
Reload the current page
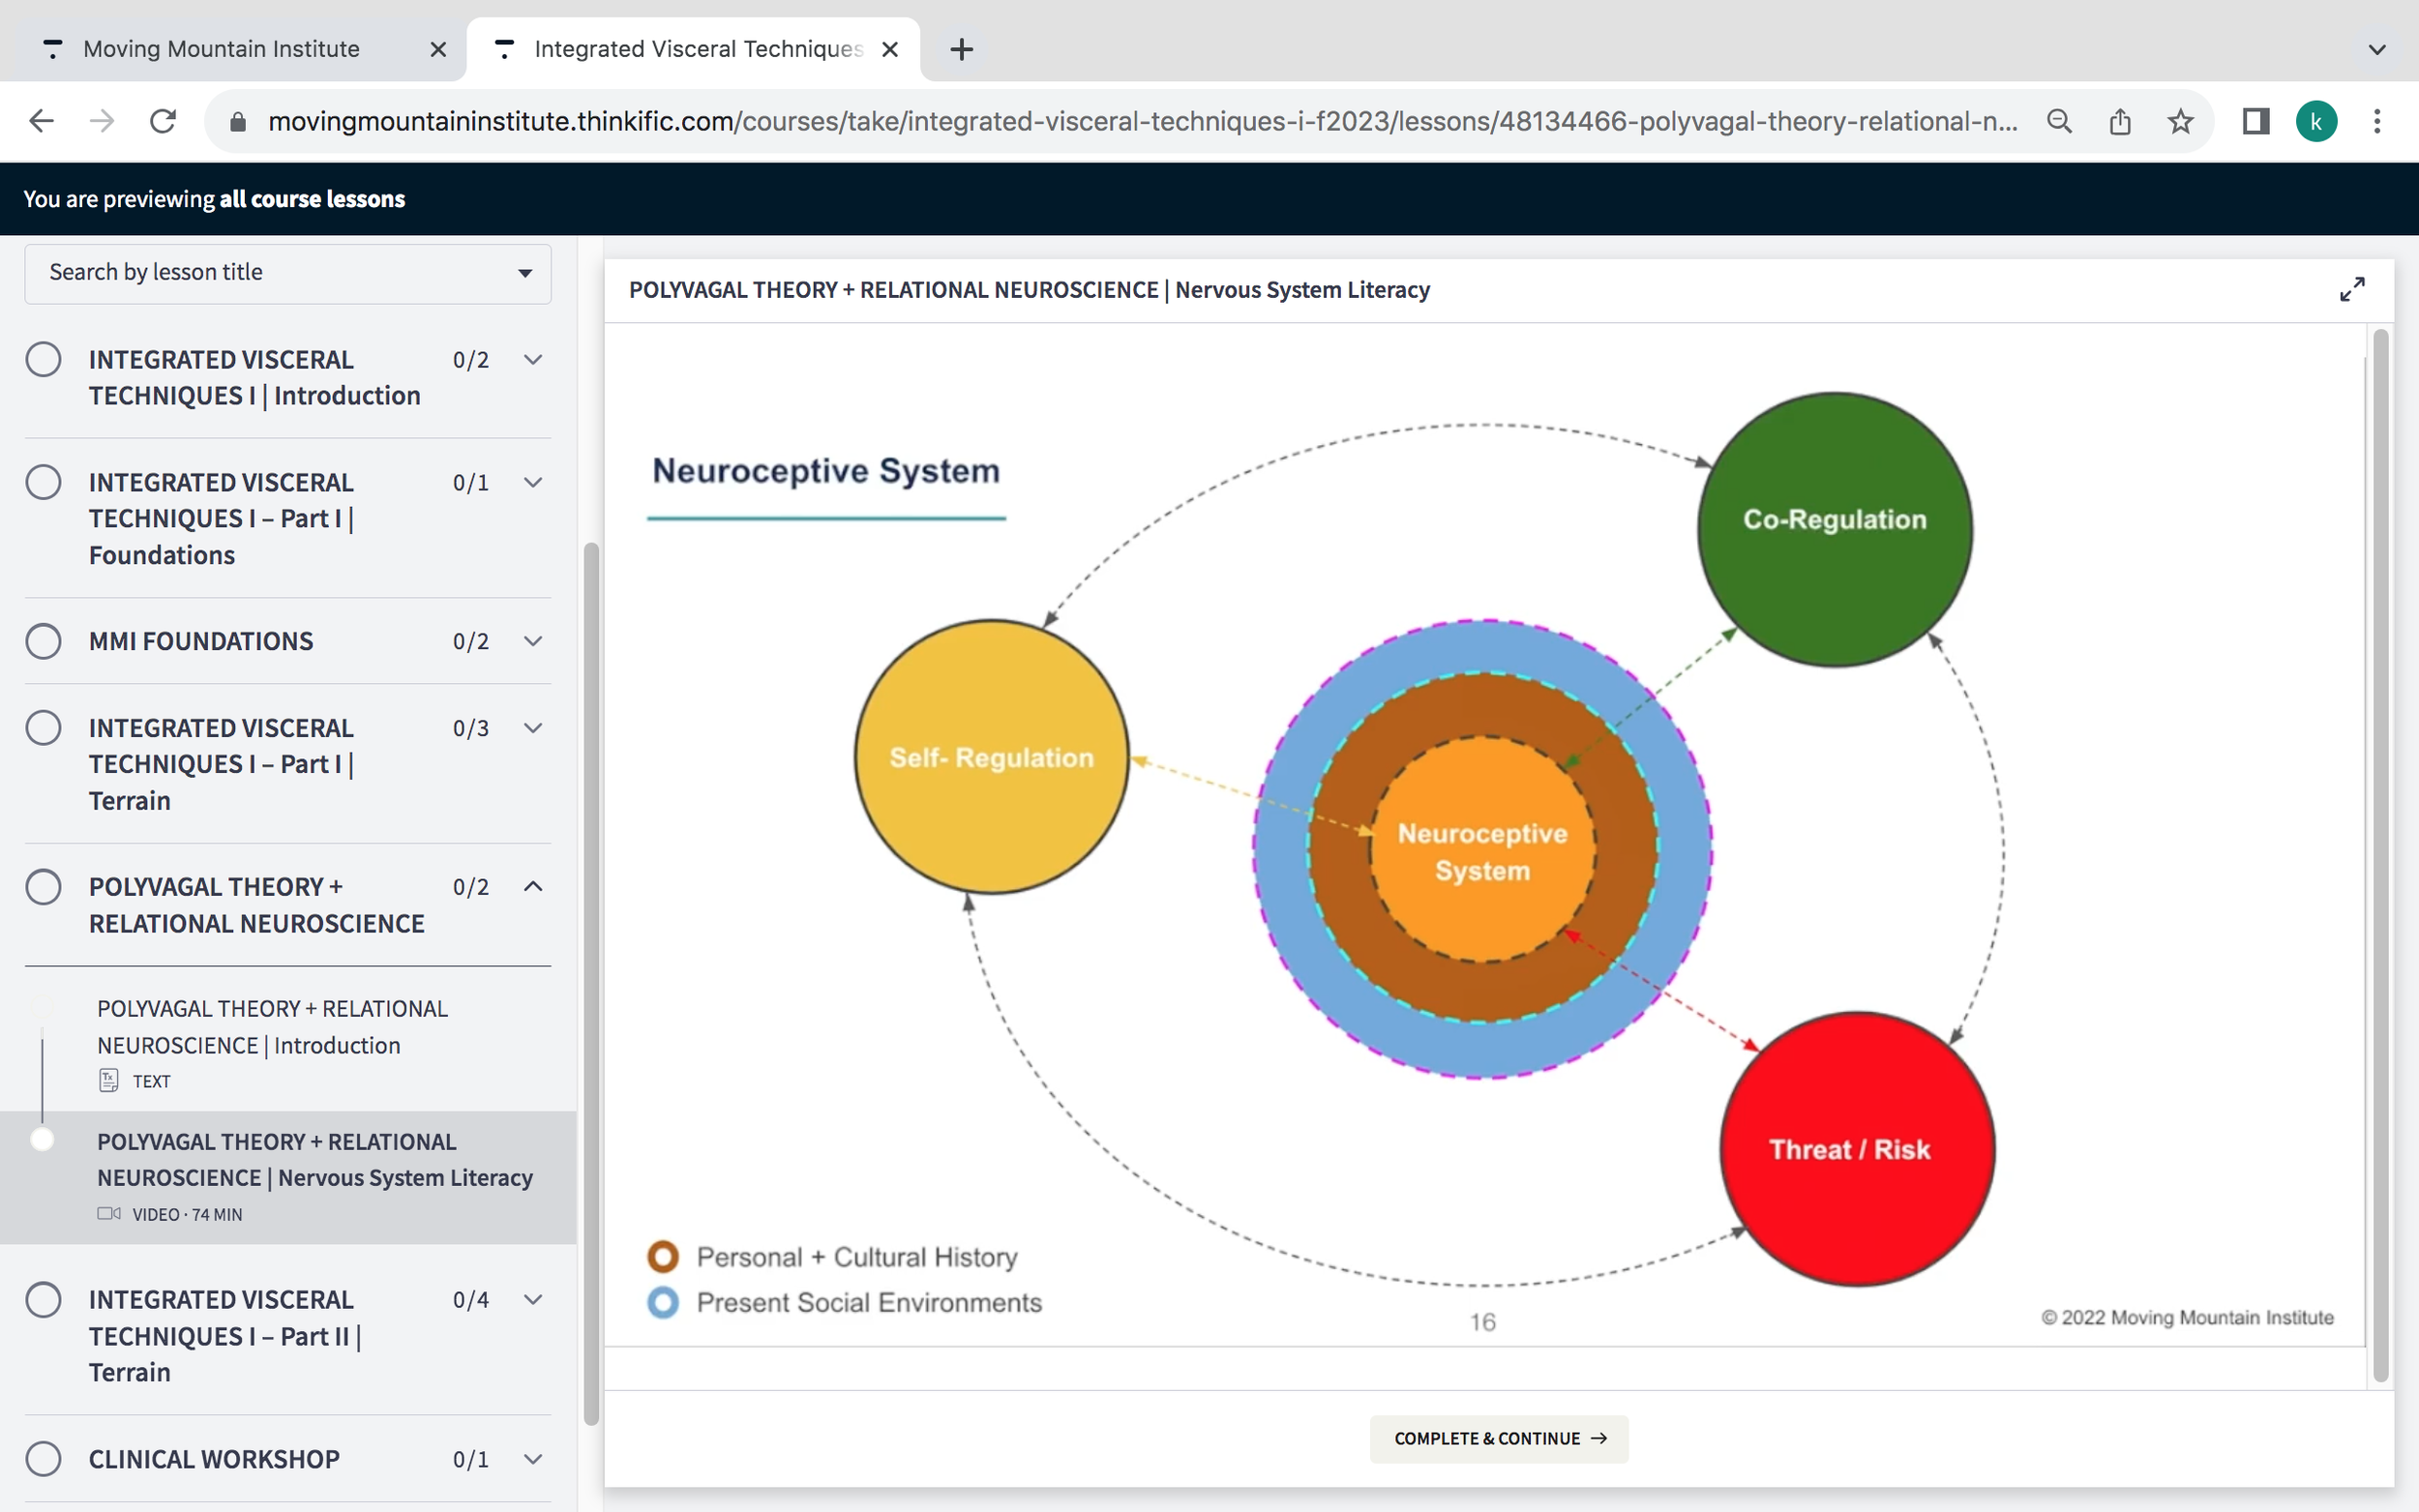pos(163,122)
